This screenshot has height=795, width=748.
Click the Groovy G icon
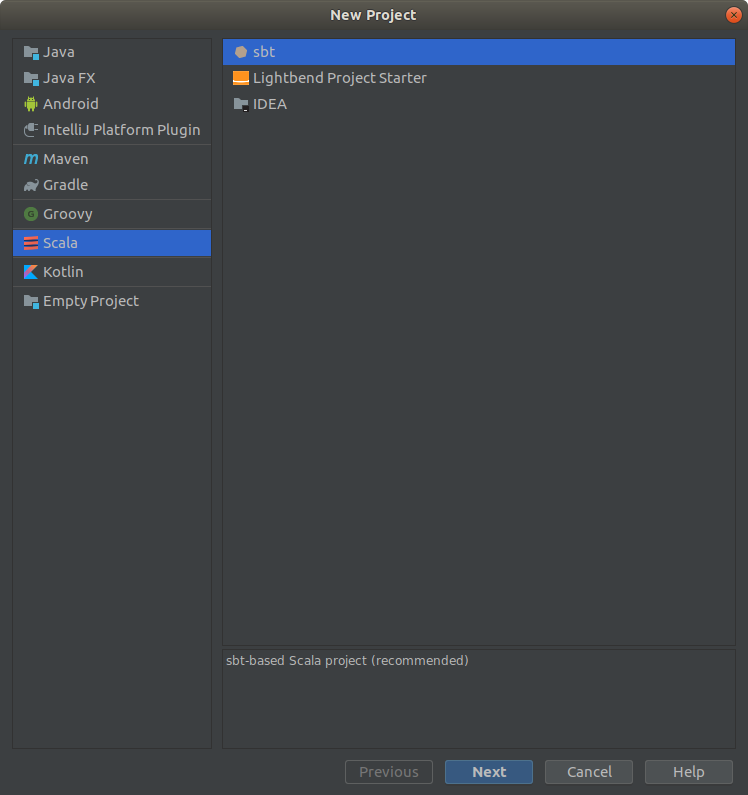click(31, 214)
